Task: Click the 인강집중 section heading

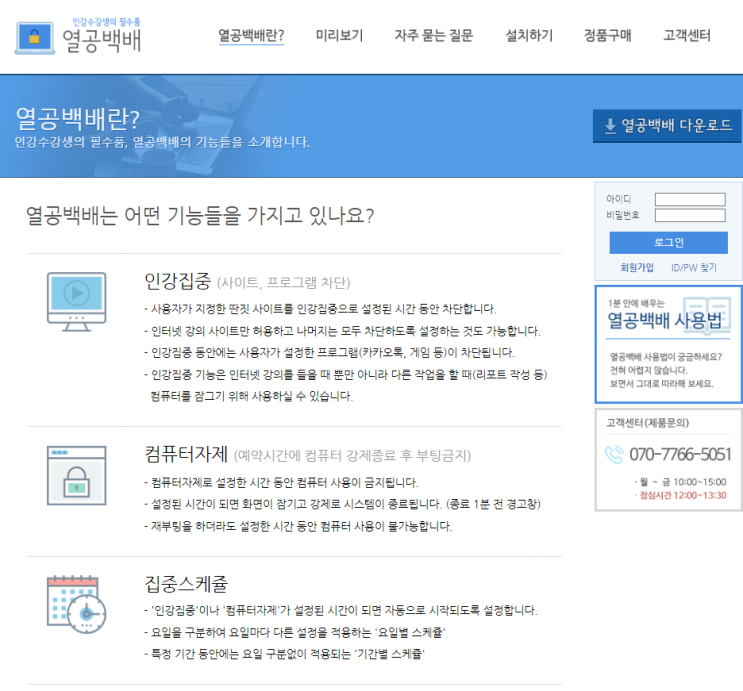Action: [178, 281]
